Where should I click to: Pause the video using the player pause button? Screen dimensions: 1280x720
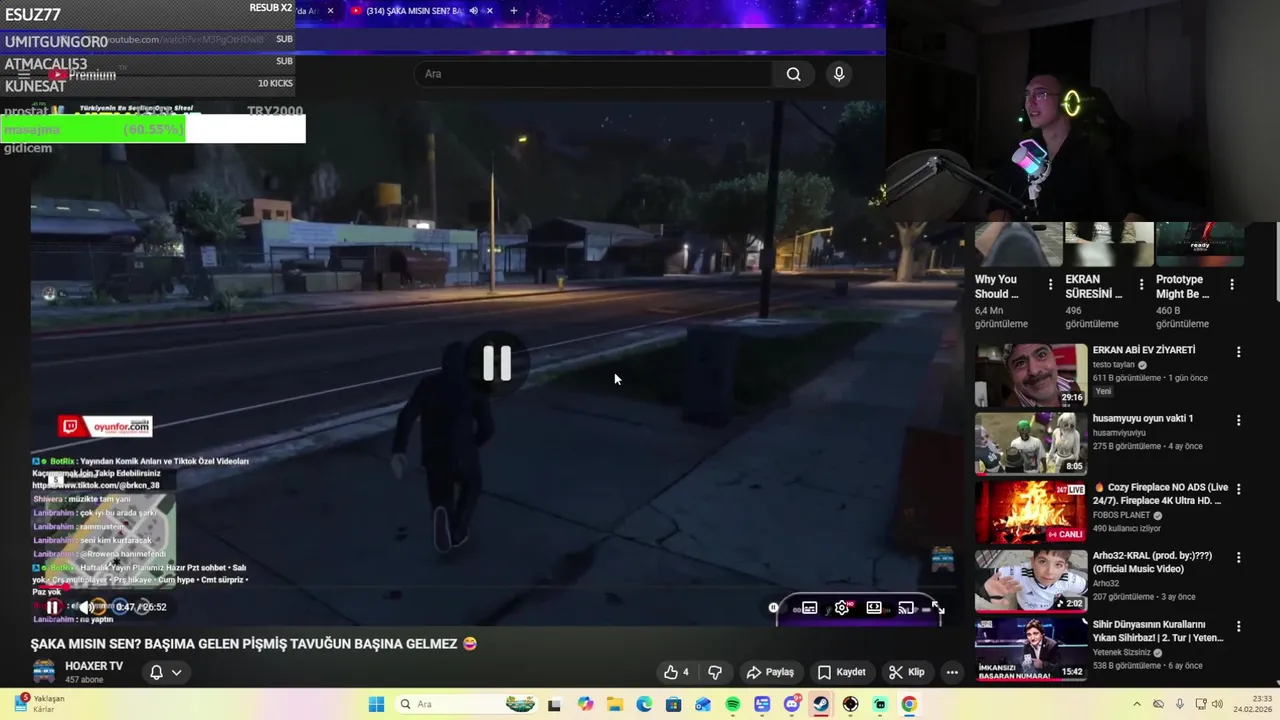click(52, 607)
